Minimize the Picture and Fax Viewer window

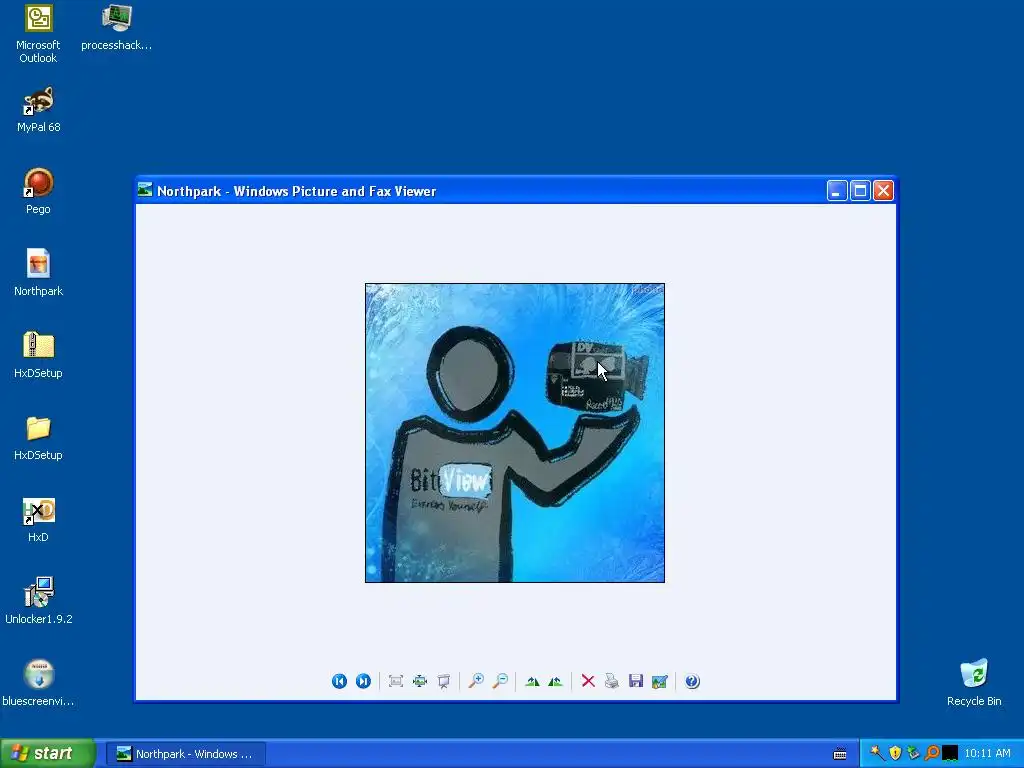[x=837, y=191]
